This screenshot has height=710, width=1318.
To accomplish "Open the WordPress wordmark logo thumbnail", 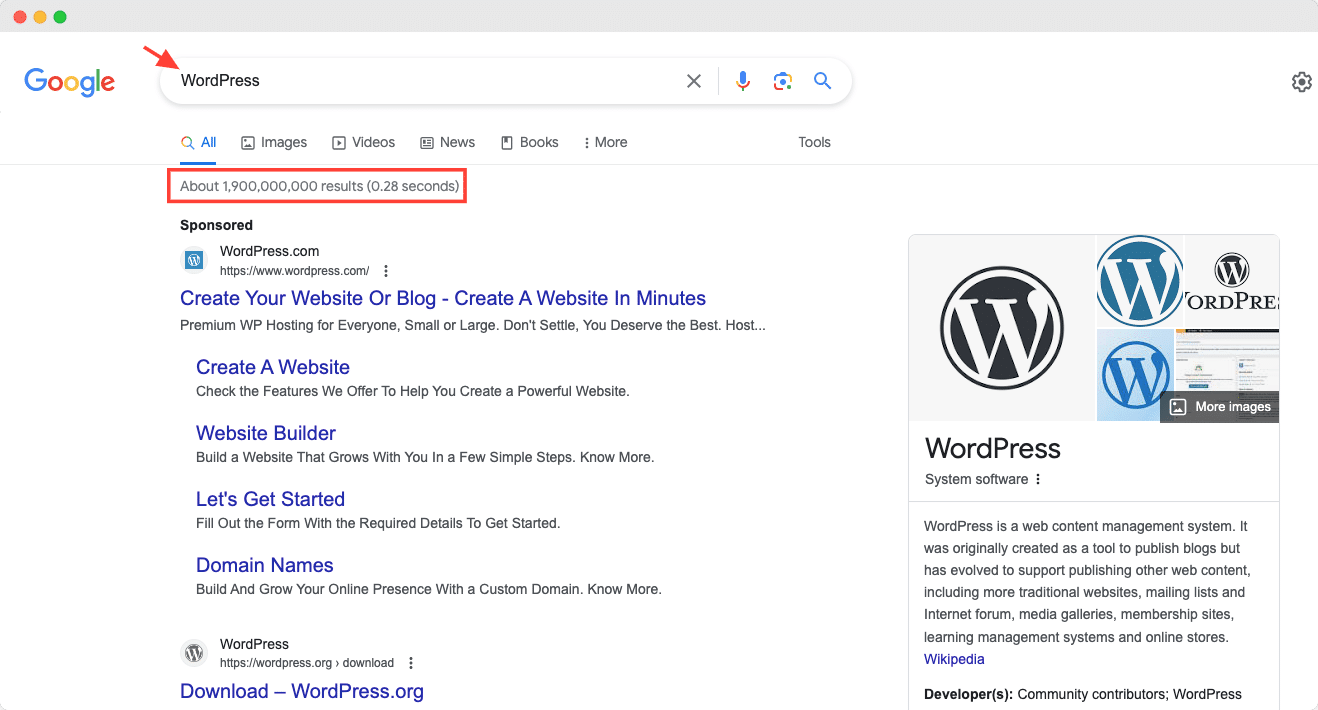I will point(1232,281).
